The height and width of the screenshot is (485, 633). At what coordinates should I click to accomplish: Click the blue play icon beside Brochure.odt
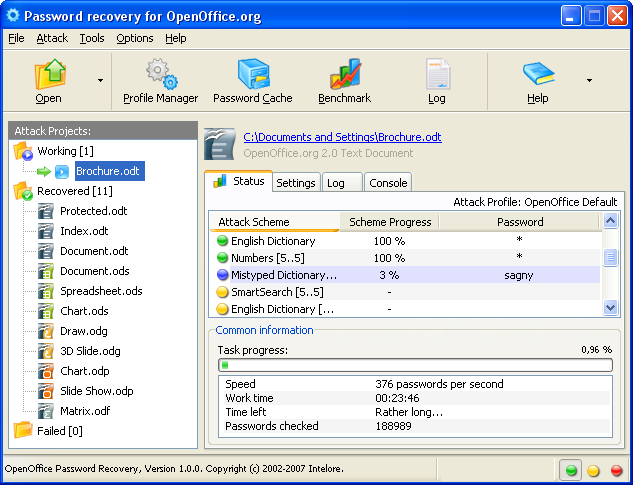coord(62,172)
